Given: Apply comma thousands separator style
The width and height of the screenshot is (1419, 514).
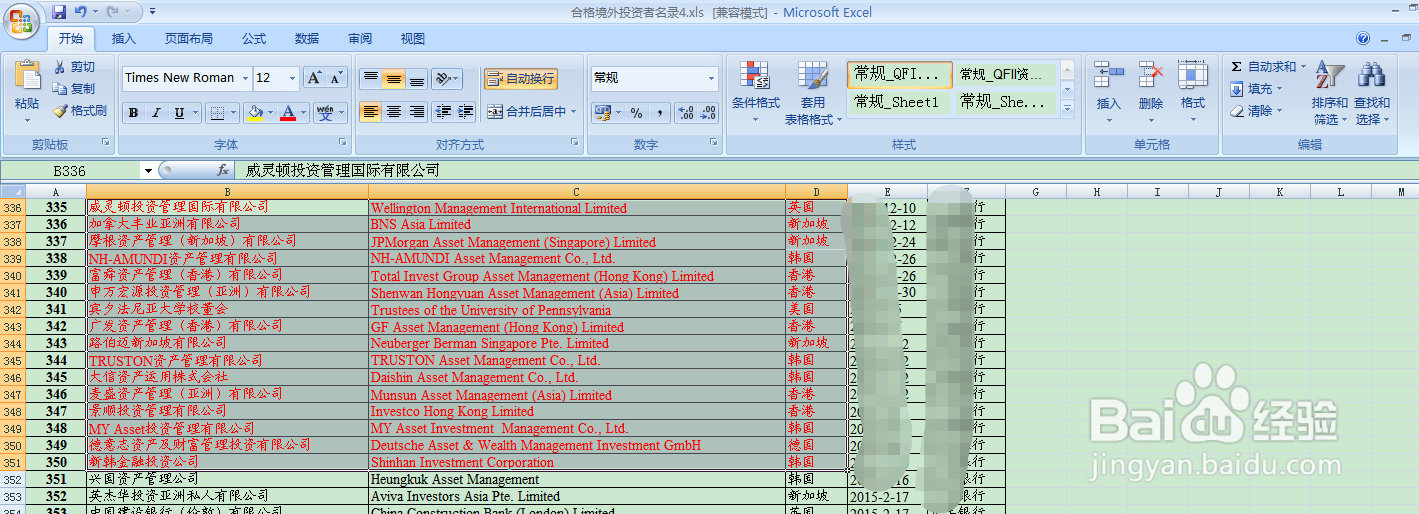Looking at the screenshot, I should tap(660, 113).
